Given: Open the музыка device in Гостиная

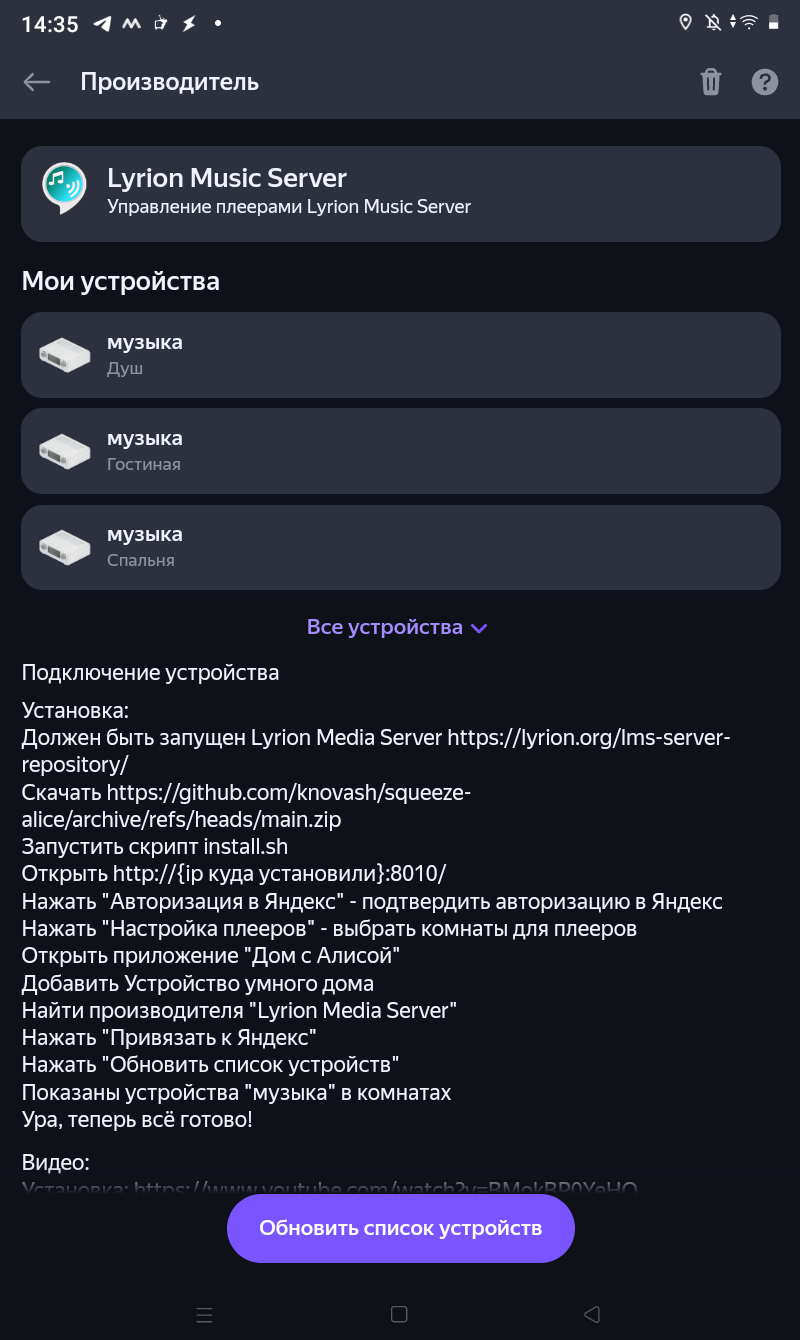Looking at the screenshot, I should 400,450.
